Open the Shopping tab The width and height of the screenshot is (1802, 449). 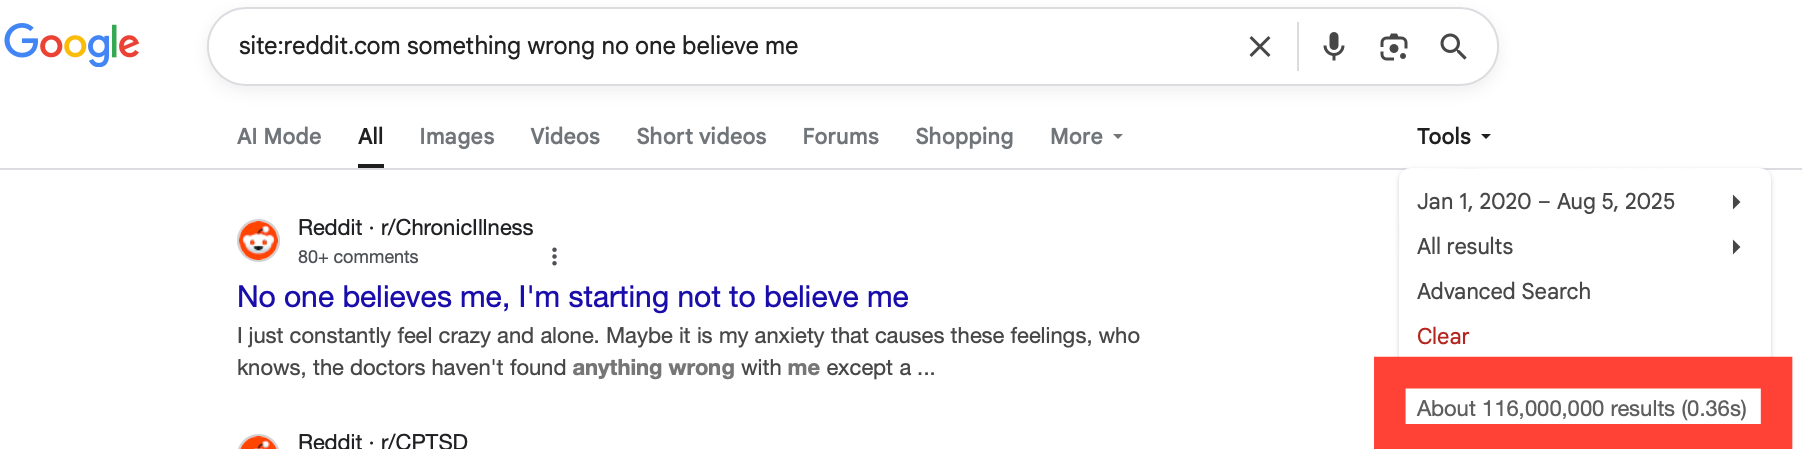click(964, 136)
